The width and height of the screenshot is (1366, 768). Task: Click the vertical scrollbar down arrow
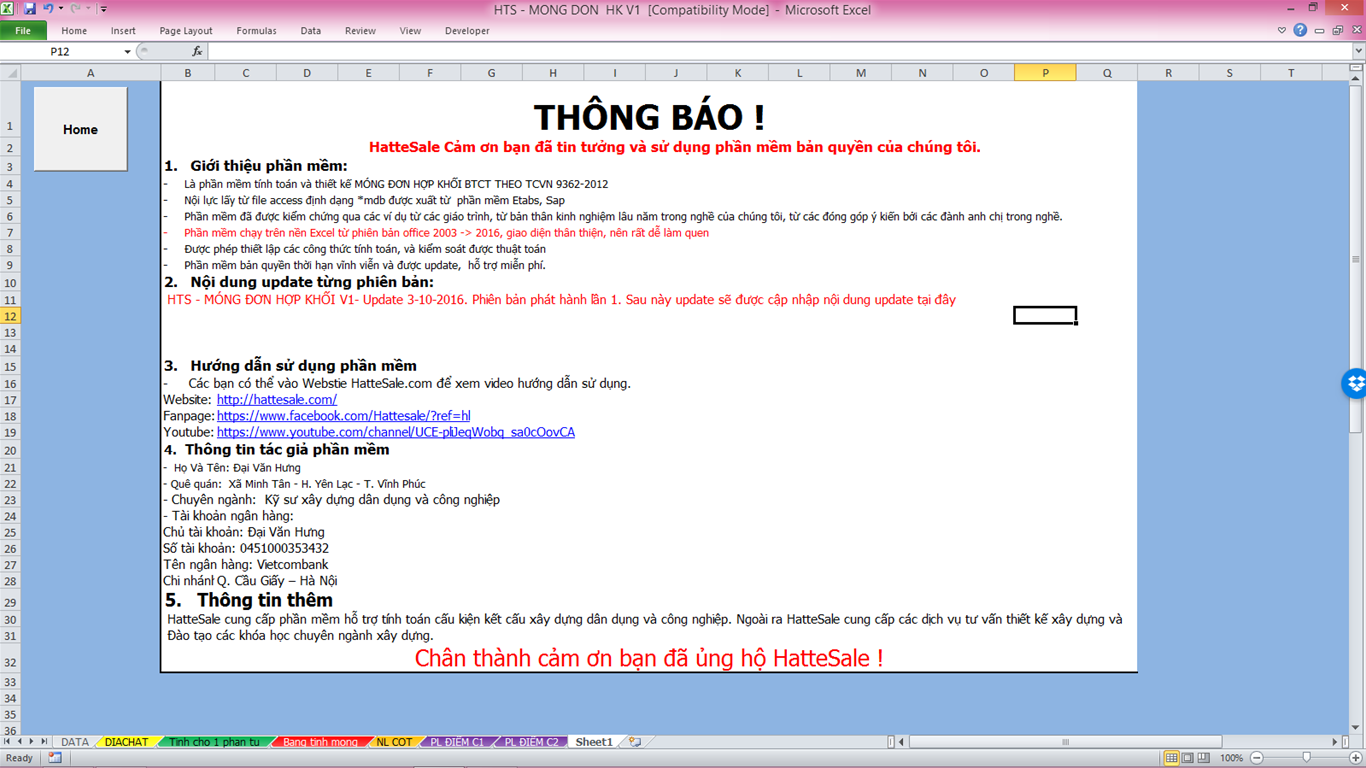[1356, 728]
